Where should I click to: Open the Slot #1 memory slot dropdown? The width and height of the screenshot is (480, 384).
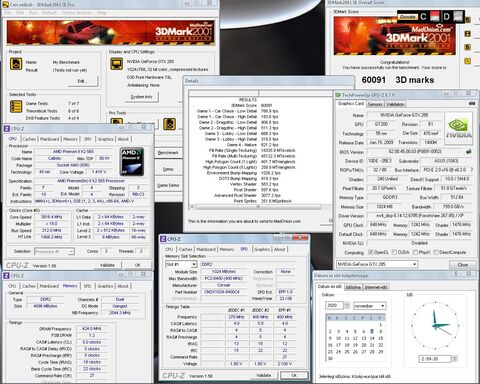[x=181, y=264]
